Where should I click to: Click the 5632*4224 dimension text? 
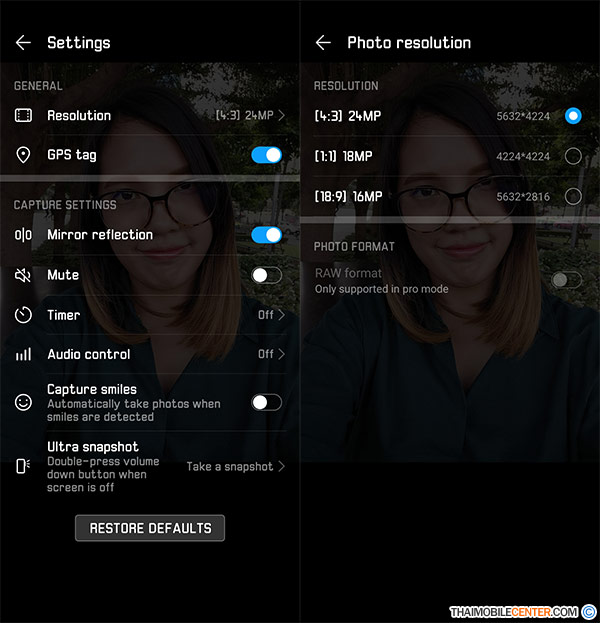pyautogui.click(x=523, y=116)
